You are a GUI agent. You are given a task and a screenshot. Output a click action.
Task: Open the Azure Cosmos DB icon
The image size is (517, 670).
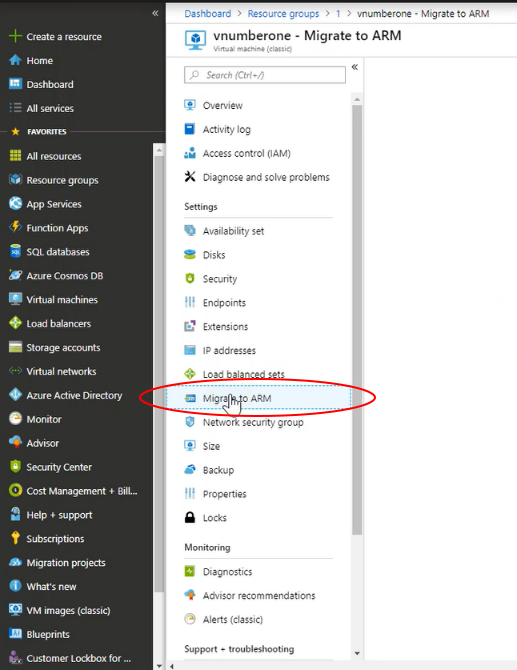(15, 276)
